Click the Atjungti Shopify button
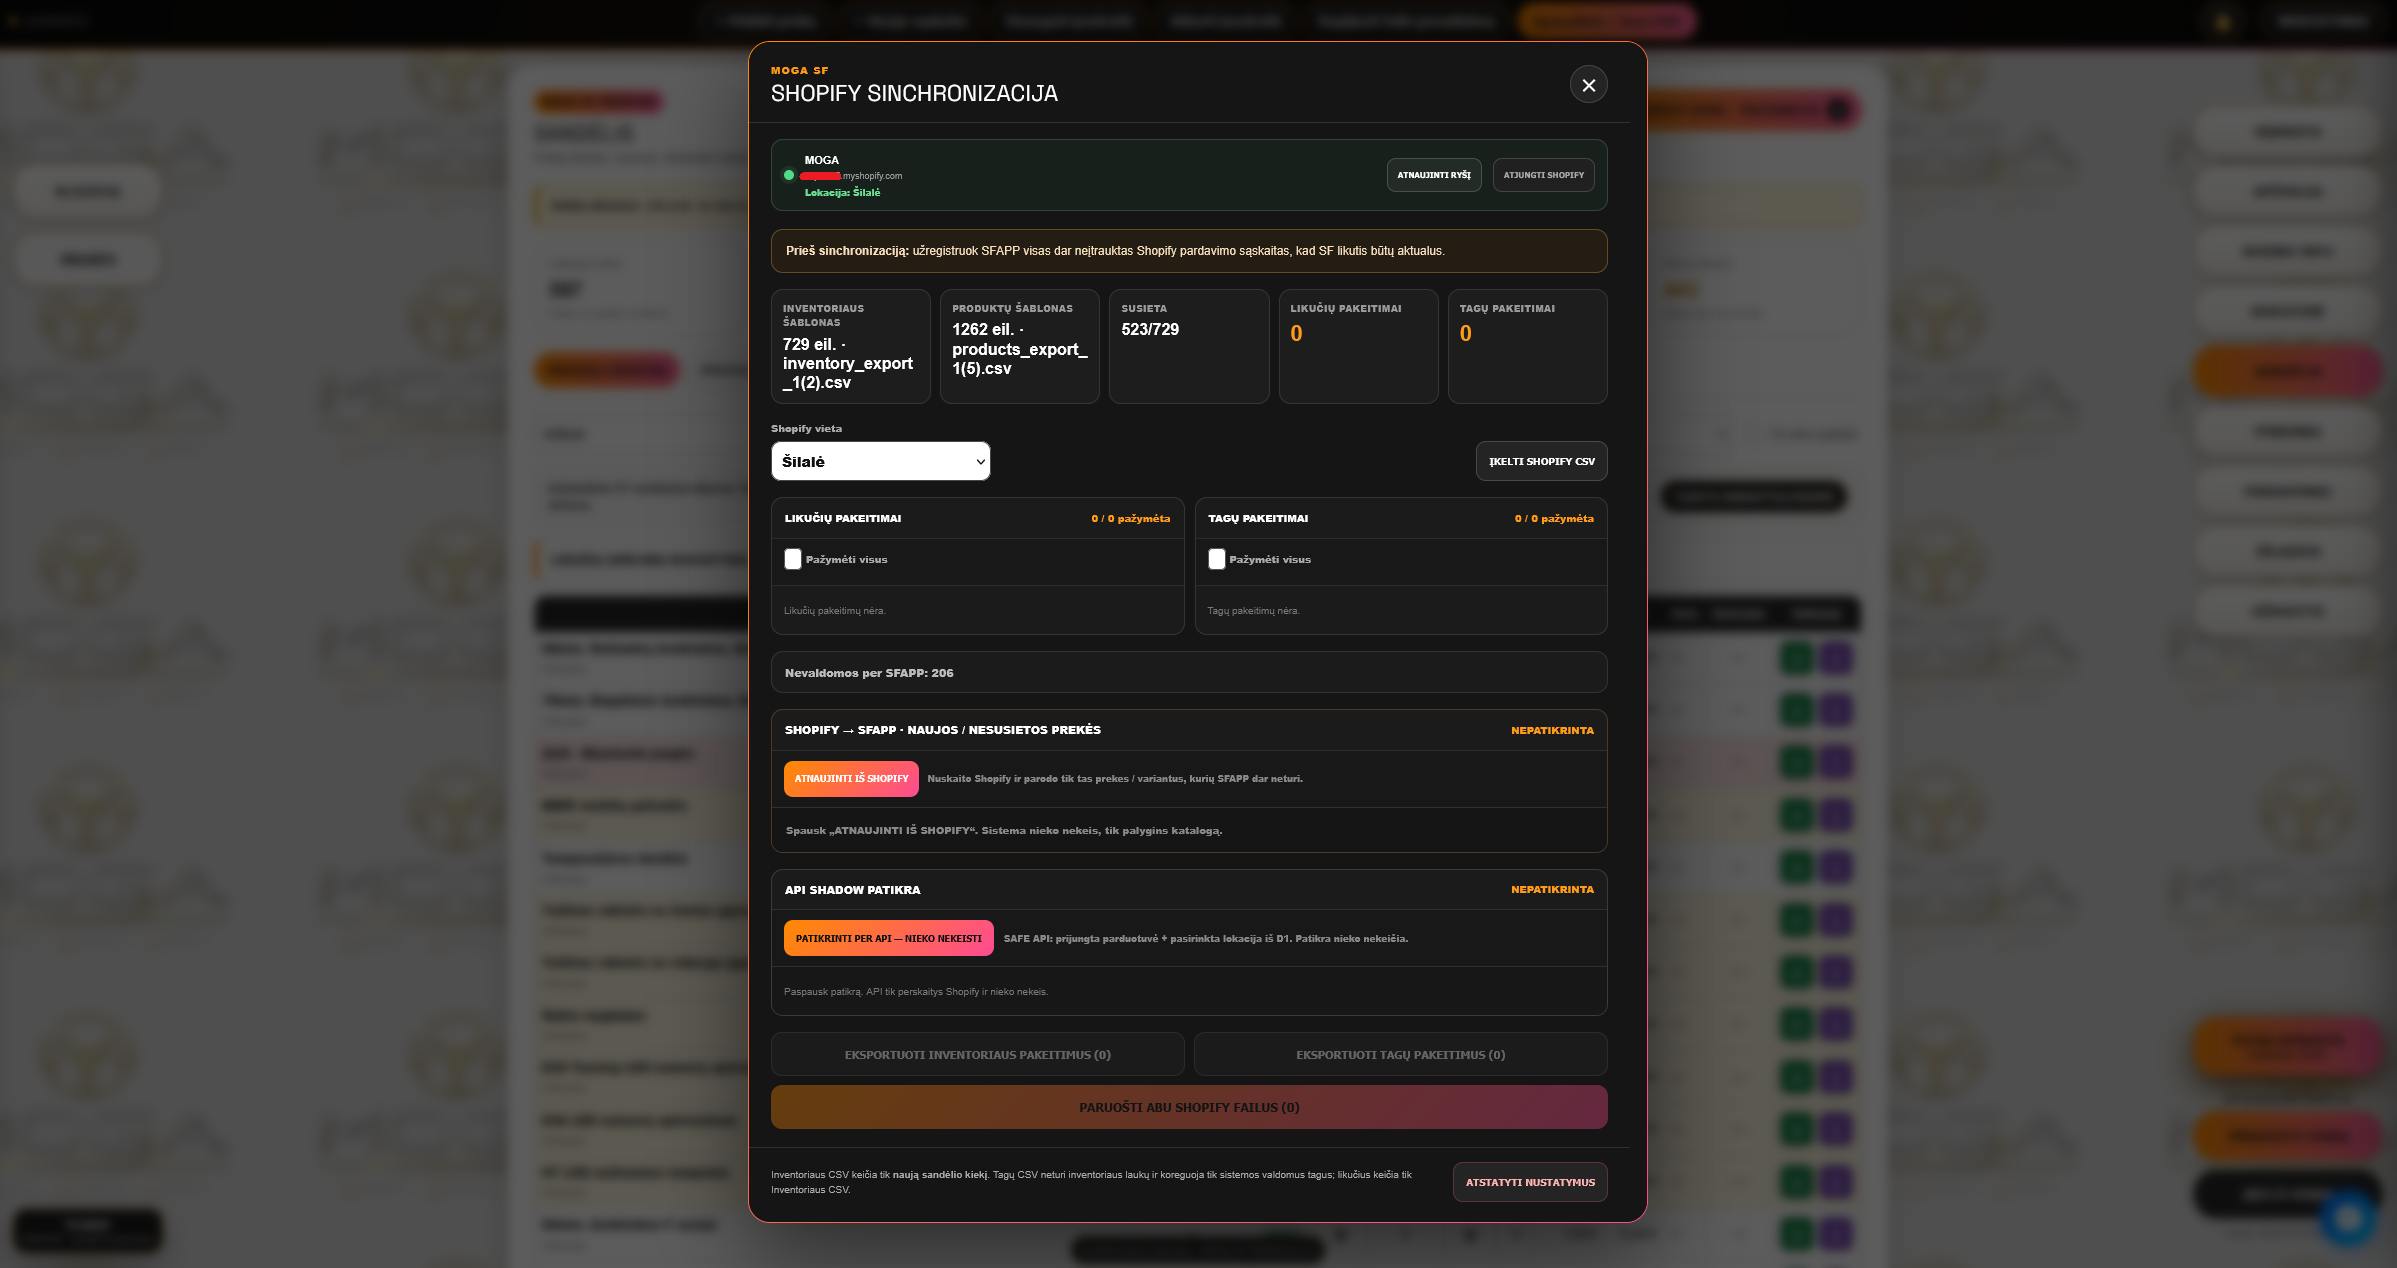Screen dimensions: 2397x1268 1543,175
